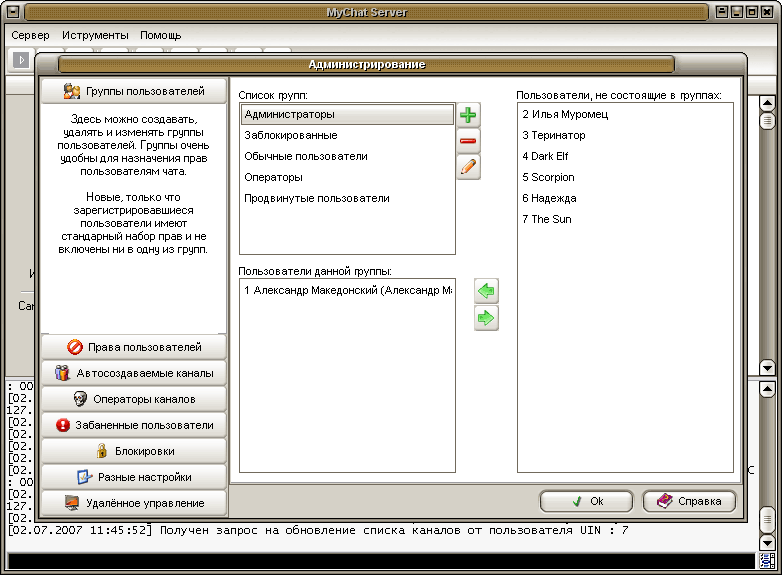
Task: Select the Операторы group
Action: coord(347,177)
